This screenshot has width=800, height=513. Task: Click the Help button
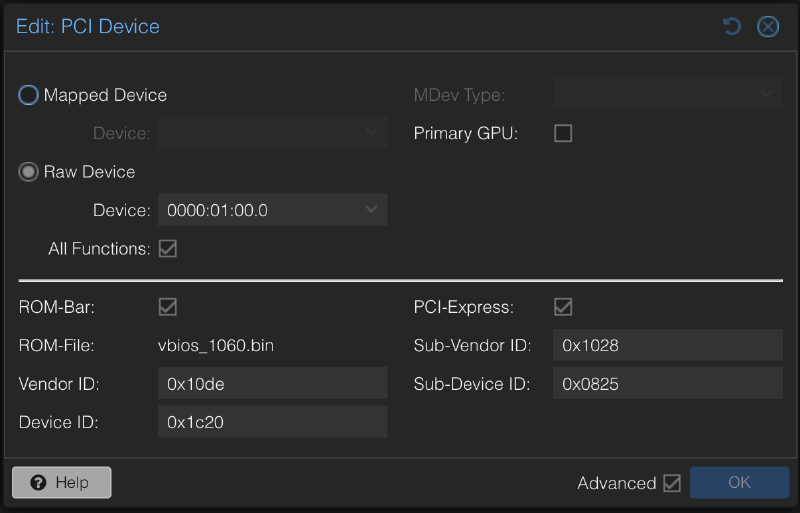point(62,482)
